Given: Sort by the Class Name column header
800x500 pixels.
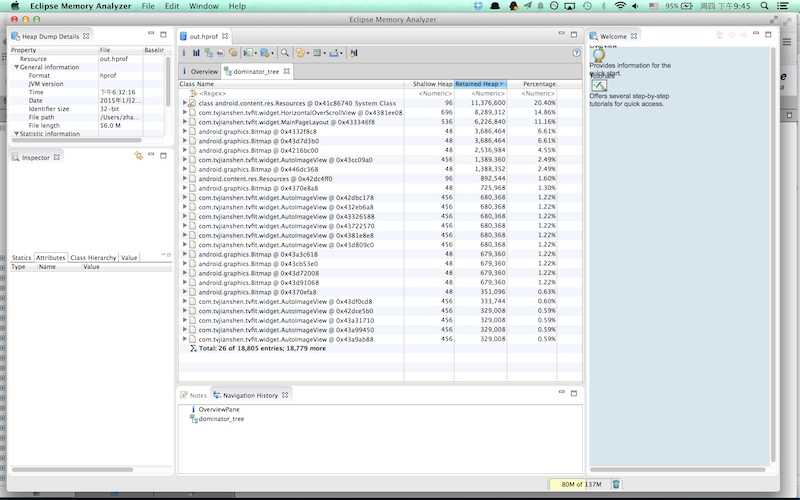Looking at the screenshot, I should click(x=291, y=84).
